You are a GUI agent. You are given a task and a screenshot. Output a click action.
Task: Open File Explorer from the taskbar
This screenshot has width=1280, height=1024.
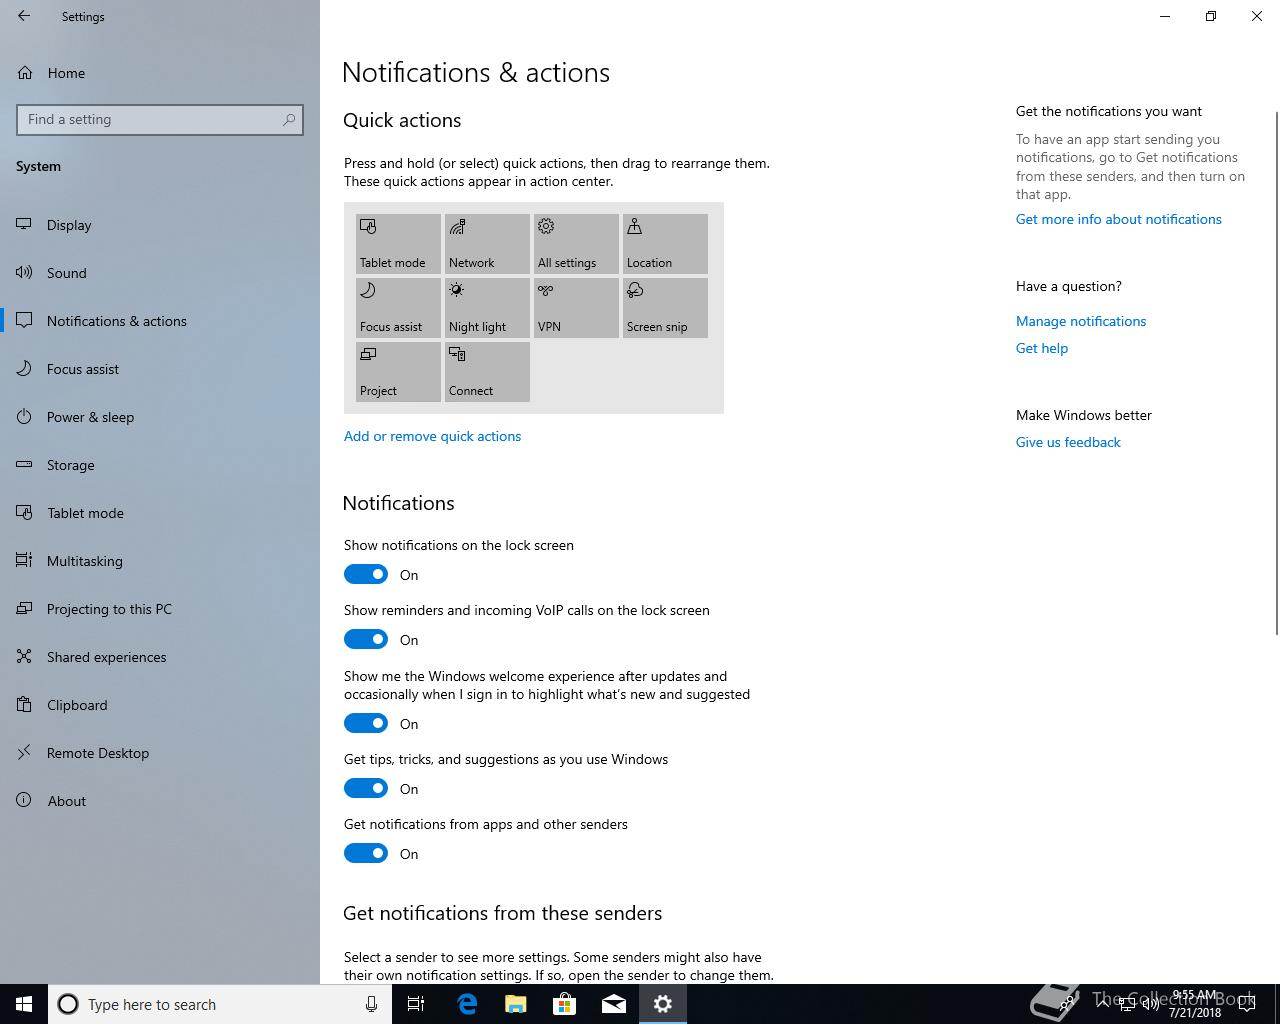pyautogui.click(x=515, y=1004)
